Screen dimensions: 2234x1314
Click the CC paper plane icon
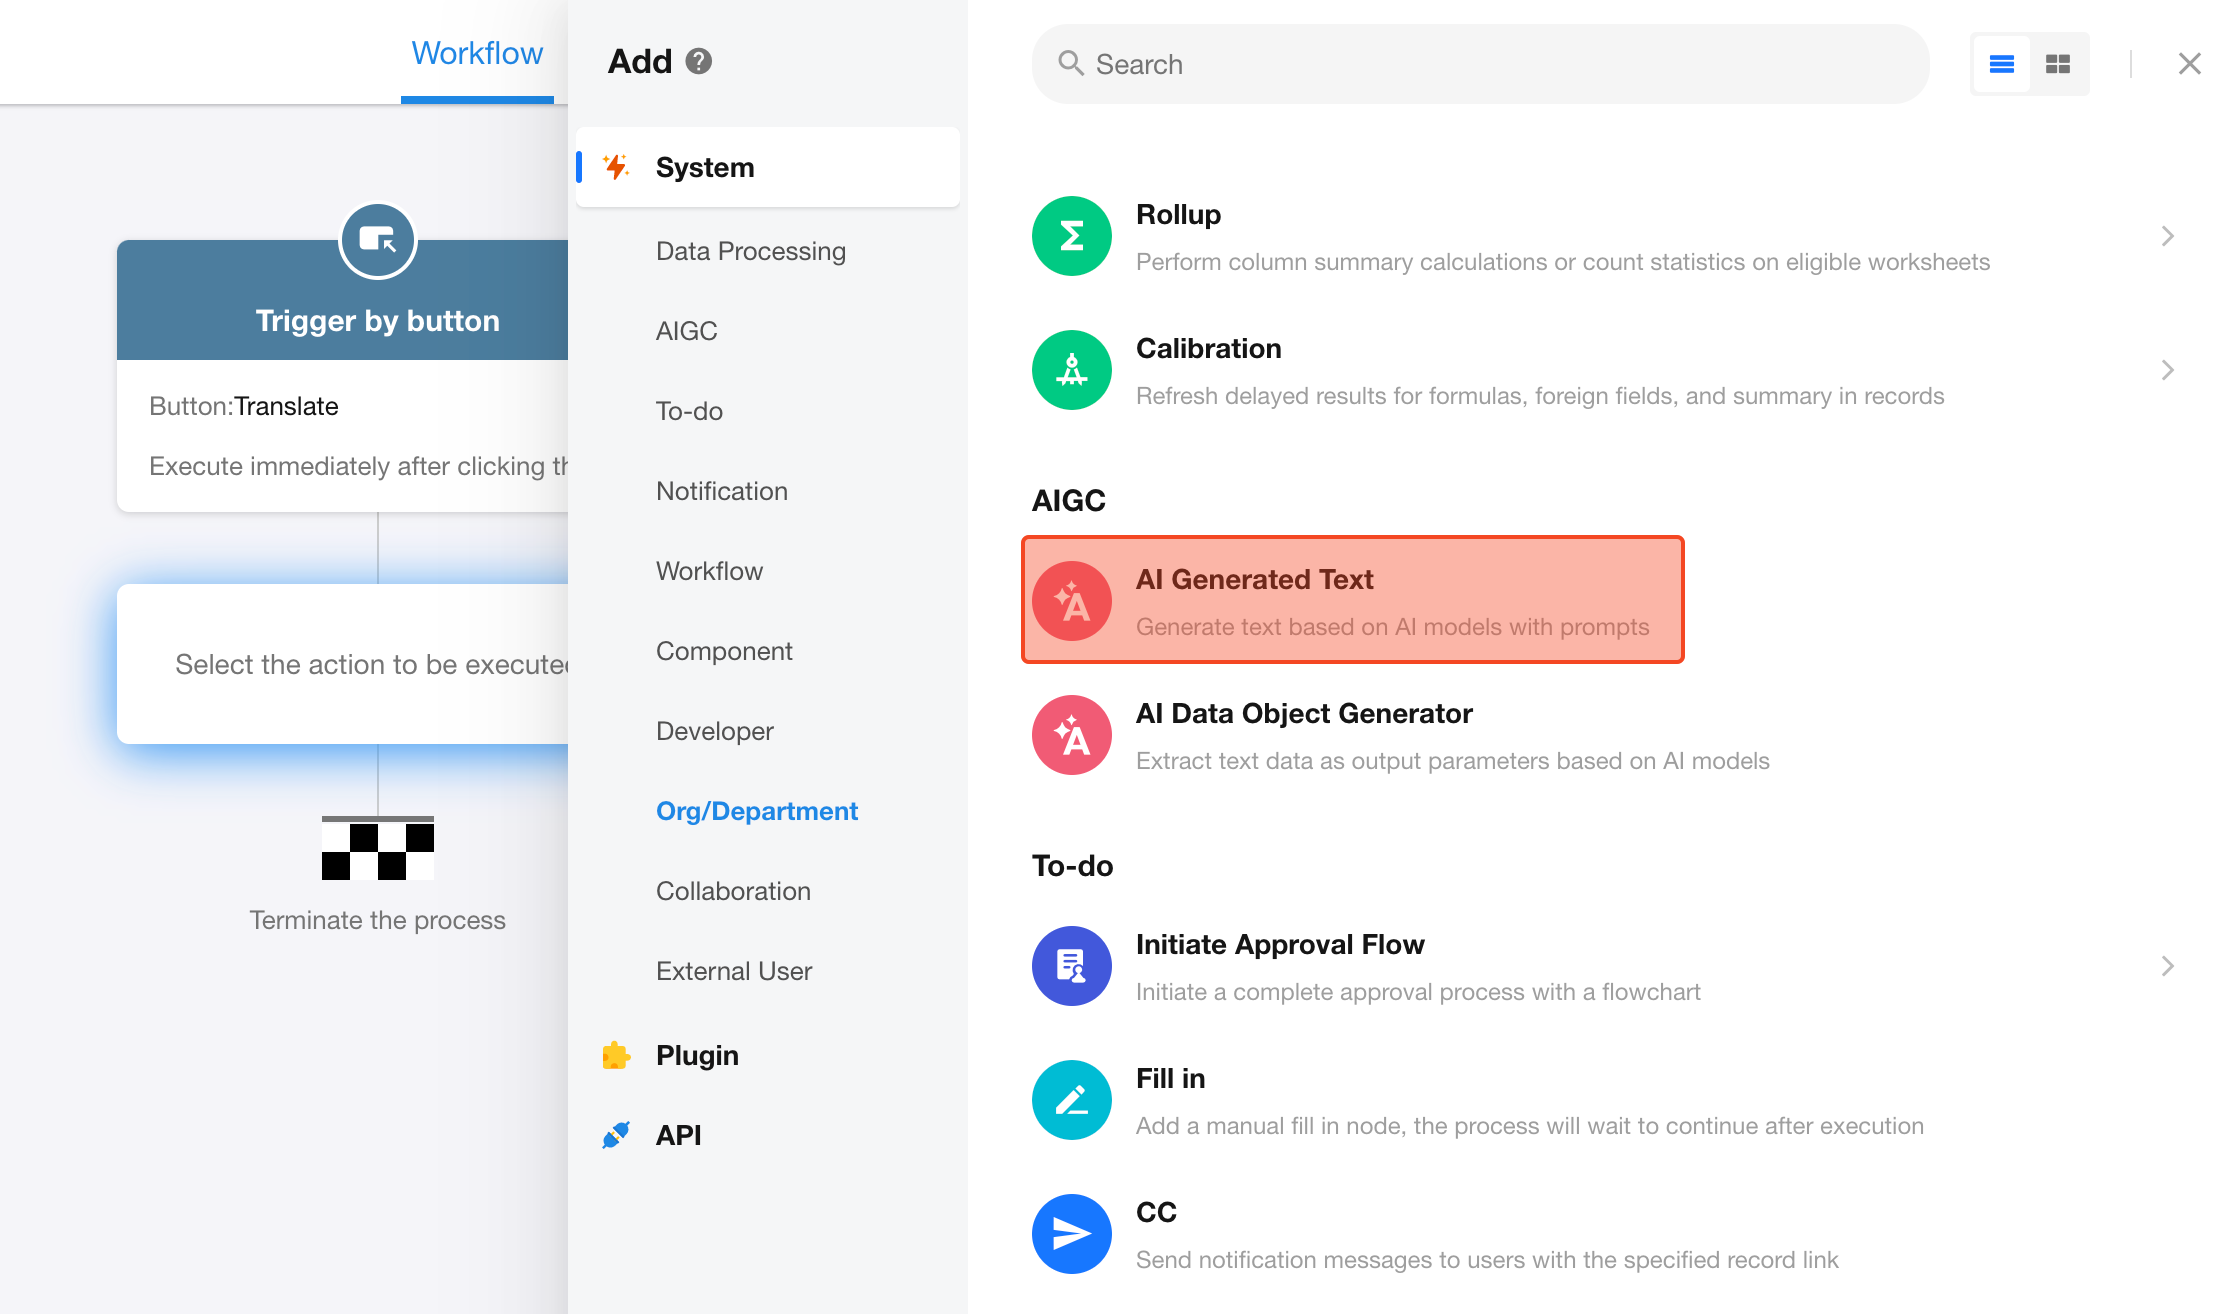click(x=1071, y=1234)
